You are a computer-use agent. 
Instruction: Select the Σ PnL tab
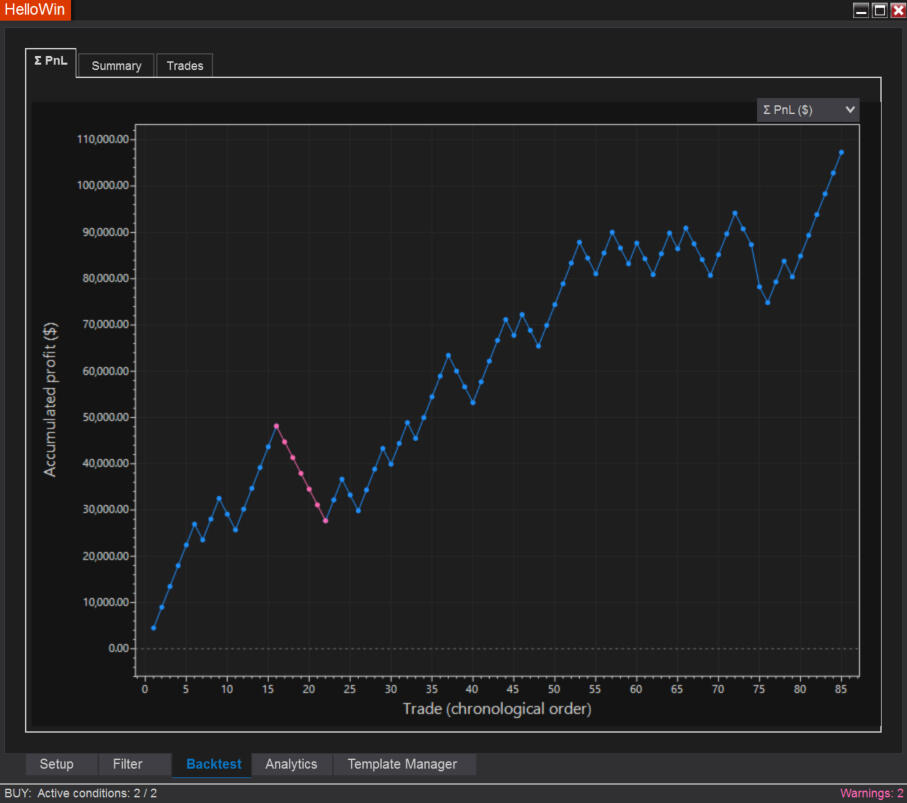point(51,61)
